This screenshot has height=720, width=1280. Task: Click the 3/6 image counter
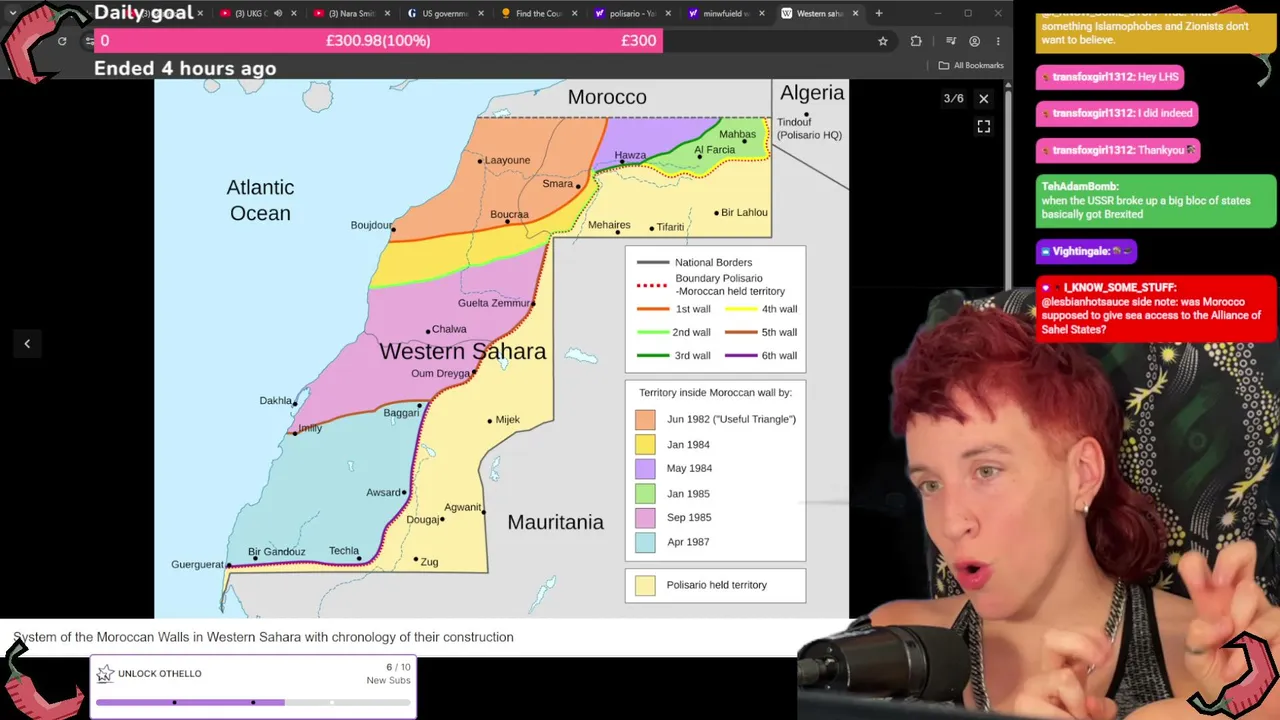tap(953, 99)
